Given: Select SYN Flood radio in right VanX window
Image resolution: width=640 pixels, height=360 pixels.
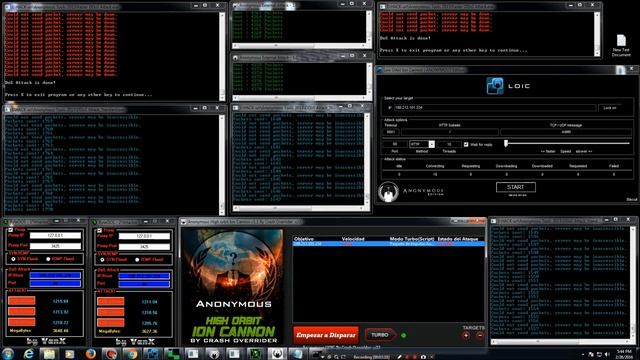Looking at the screenshot, I should click(x=102, y=260).
